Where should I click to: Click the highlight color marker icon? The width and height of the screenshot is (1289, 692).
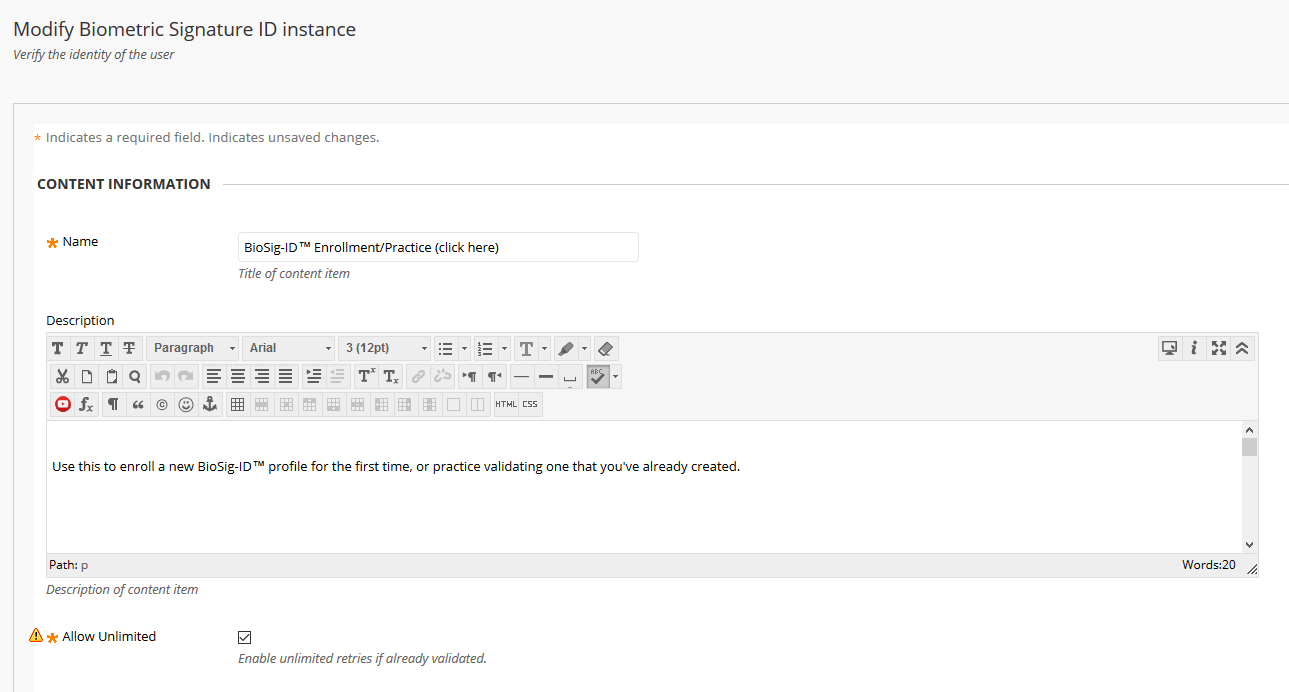566,348
